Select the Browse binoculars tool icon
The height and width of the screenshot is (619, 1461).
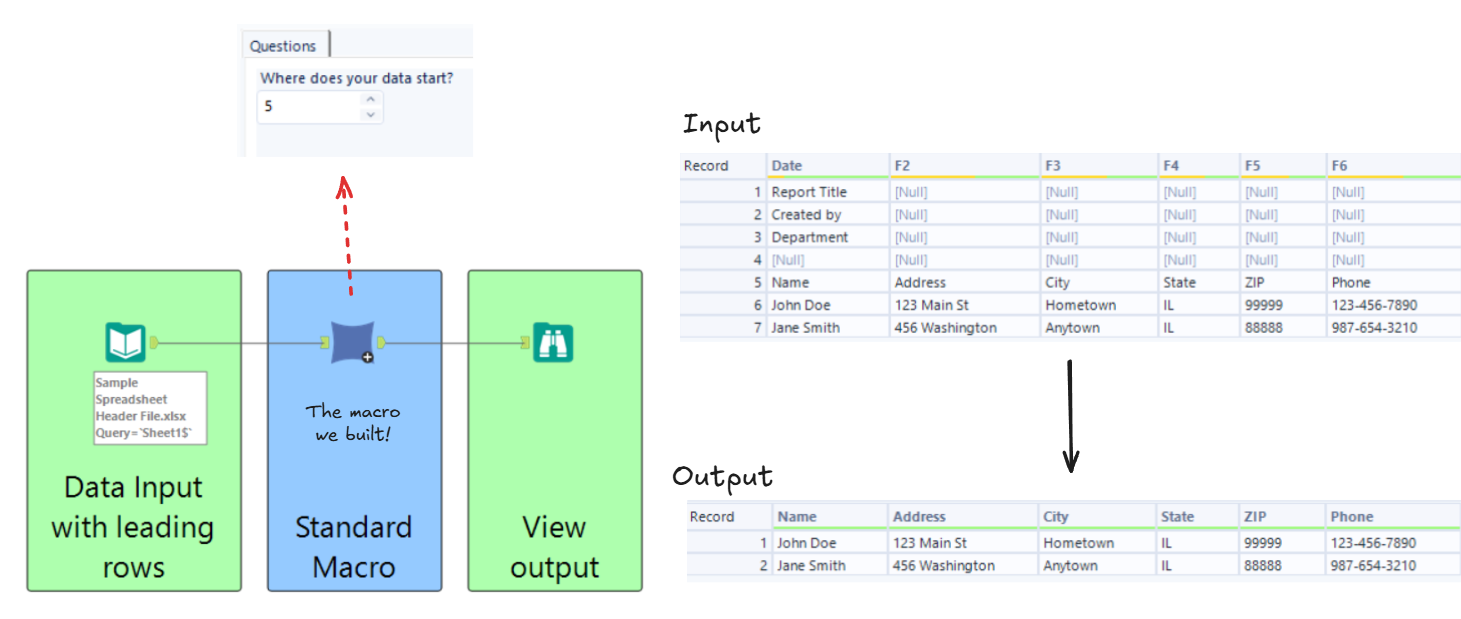point(552,343)
